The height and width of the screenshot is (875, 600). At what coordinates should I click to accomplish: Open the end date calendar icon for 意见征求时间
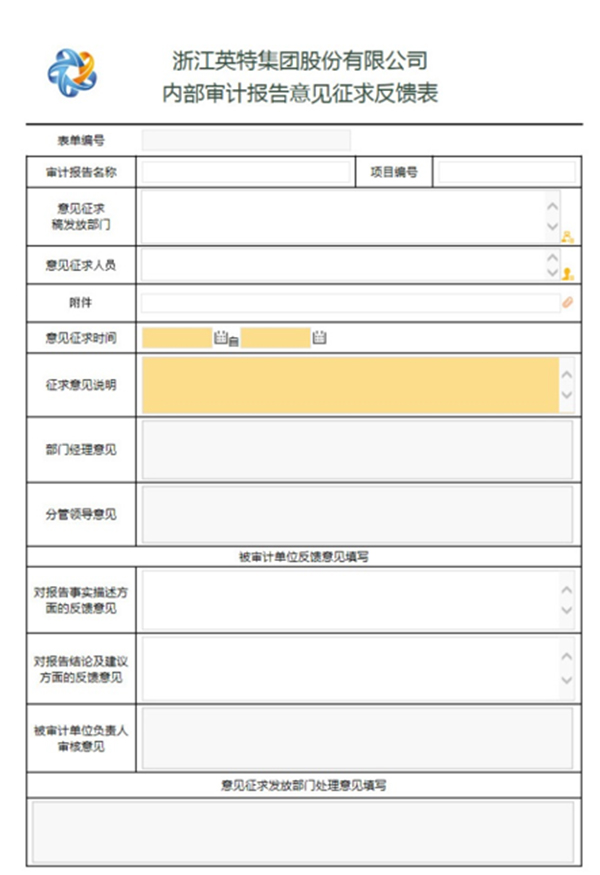point(319,337)
